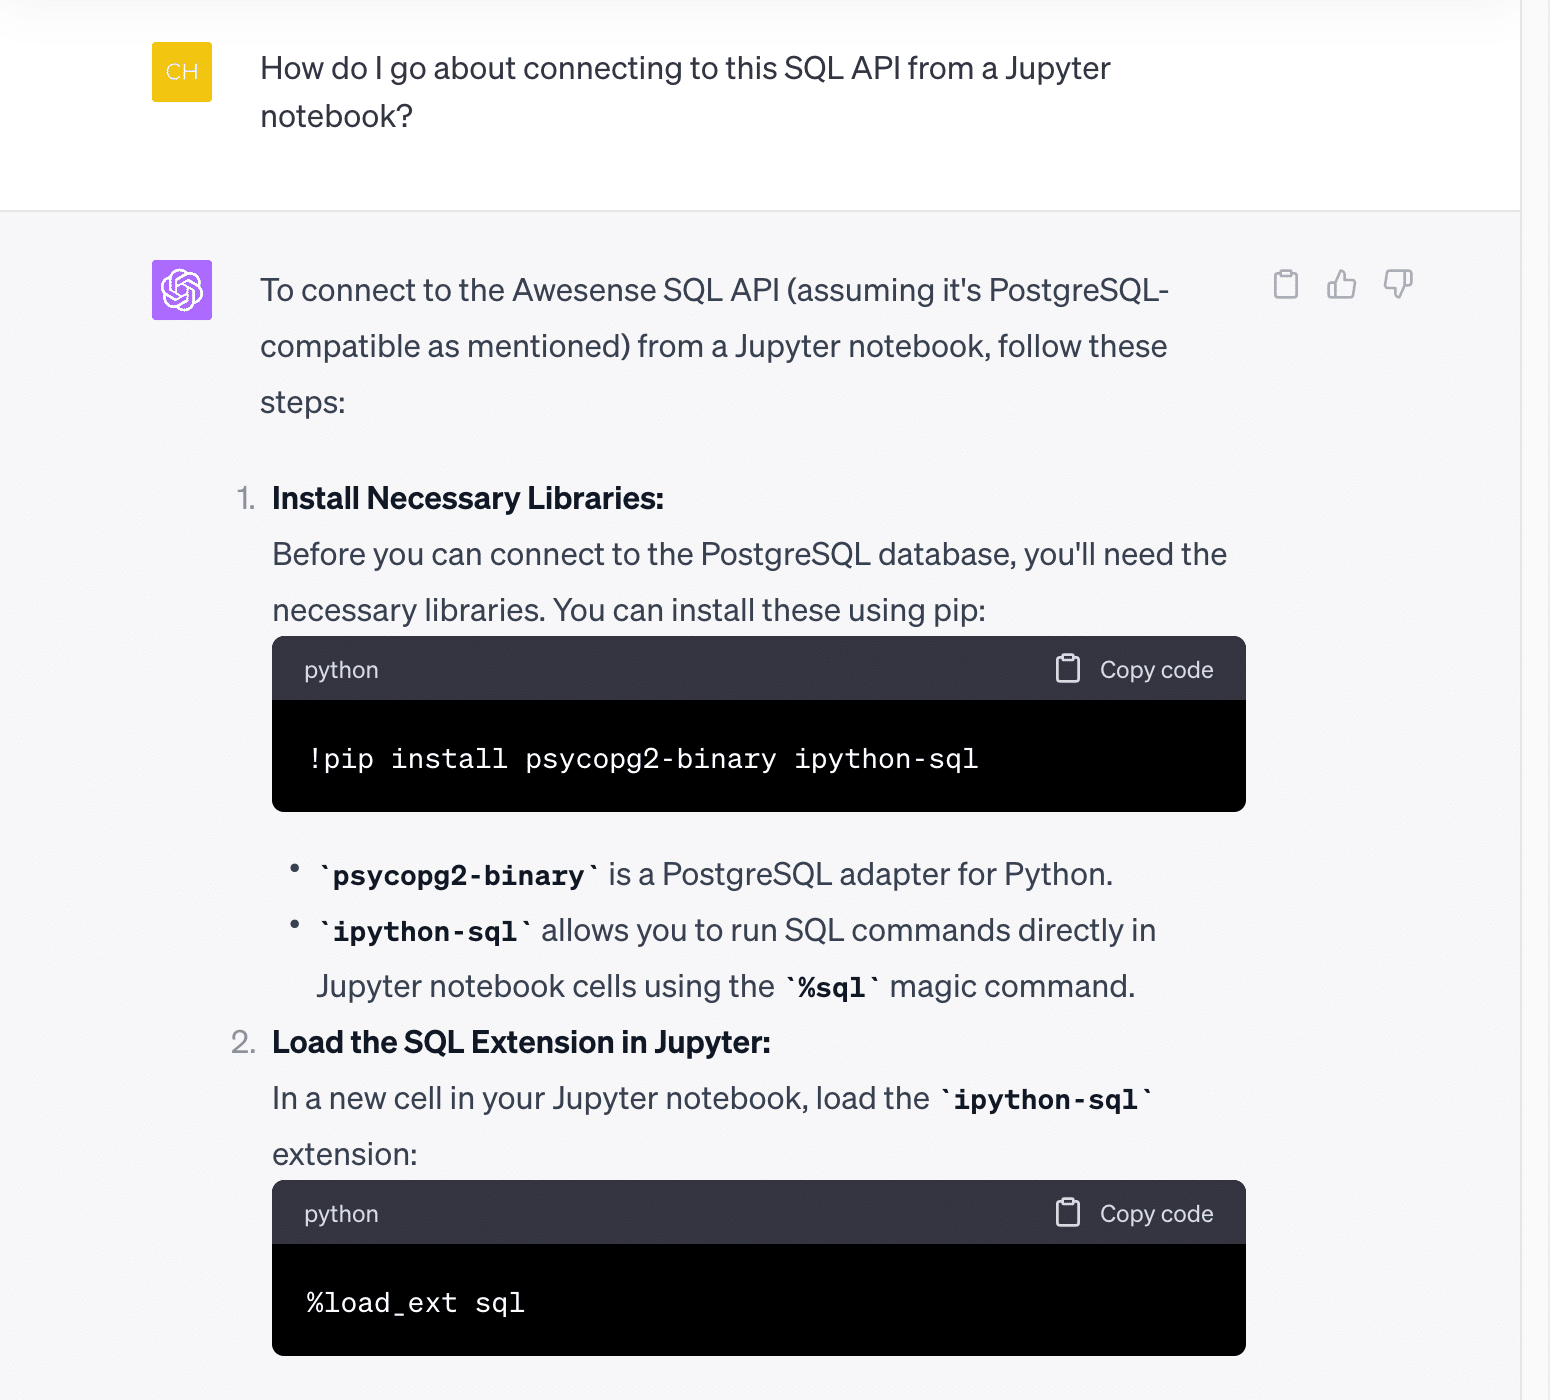Viewport: 1550px width, 1400px height.
Task: Click the copy icon on the pip install snippet
Action: pos(1068,668)
